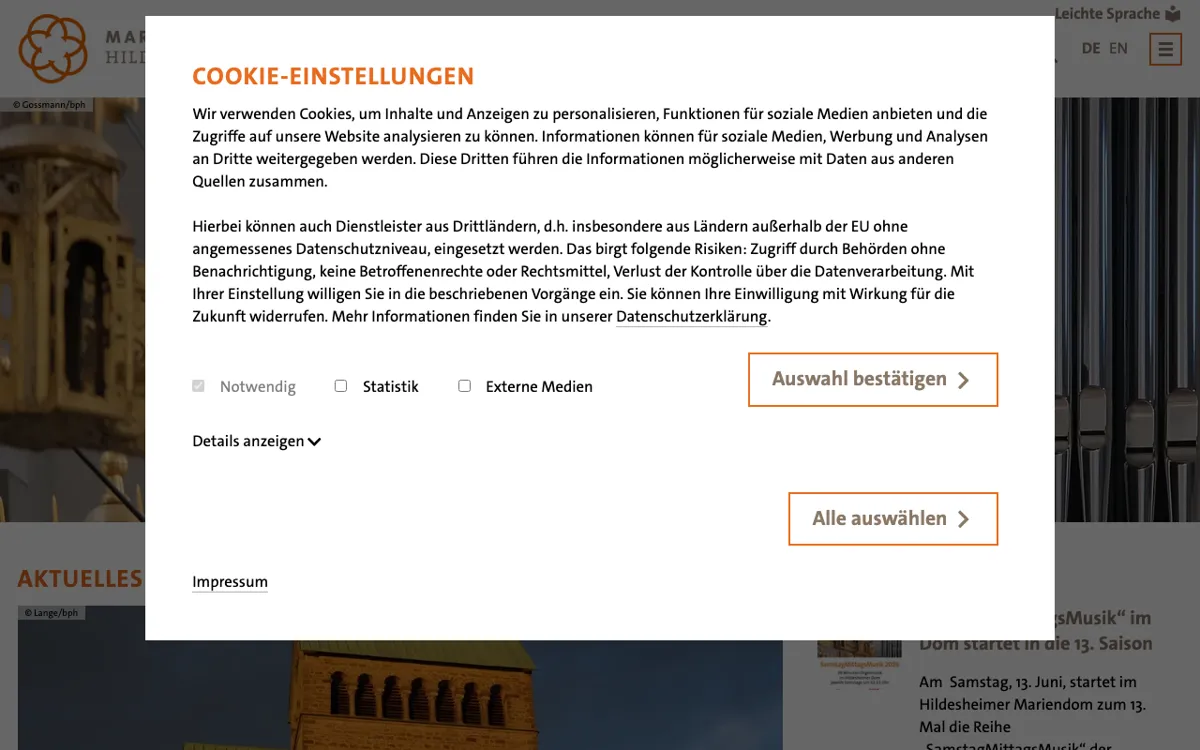1200x750 pixels.
Task: Expand Details anzeigen section
Action: [256, 441]
